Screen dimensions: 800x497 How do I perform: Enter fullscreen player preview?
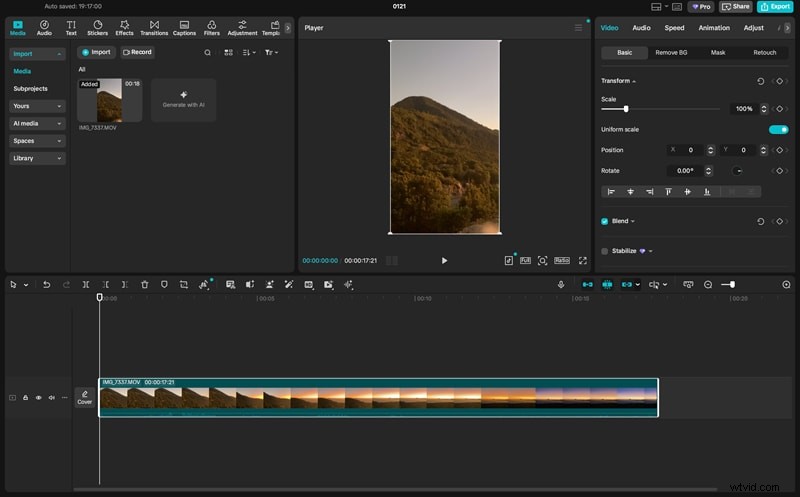click(x=583, y=260)
